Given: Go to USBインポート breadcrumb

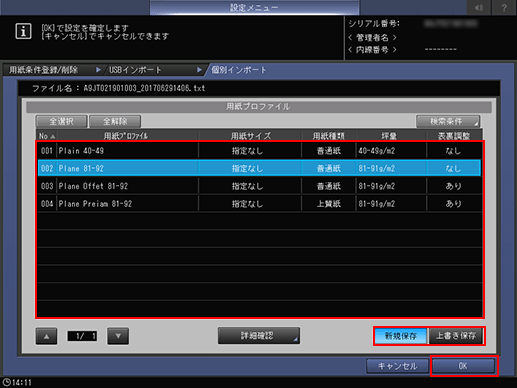Looking at the screenshot, I should click(x=135, y=70).
